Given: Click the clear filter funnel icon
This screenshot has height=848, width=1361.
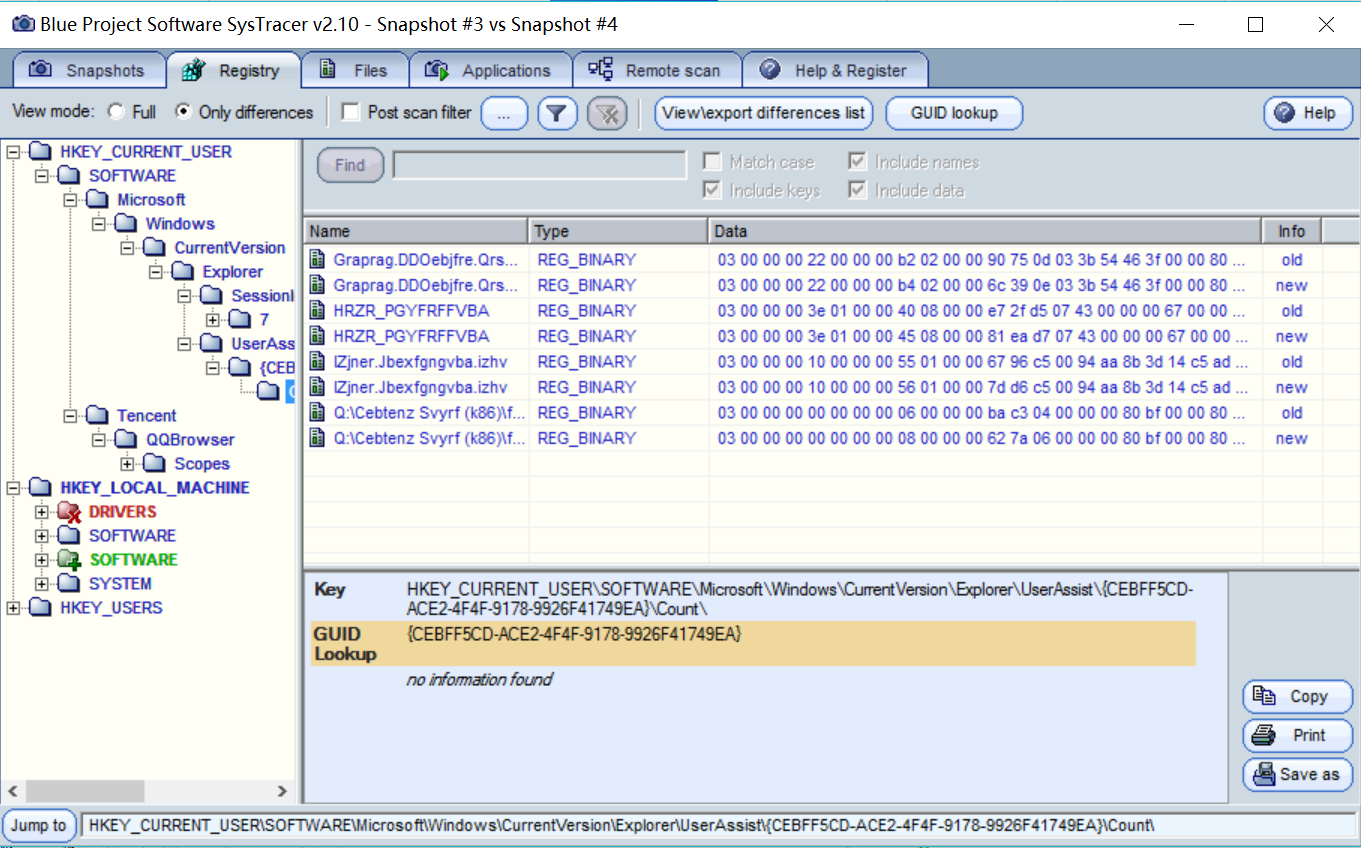Looking at the screenshot, I should [x=607, y=113].
